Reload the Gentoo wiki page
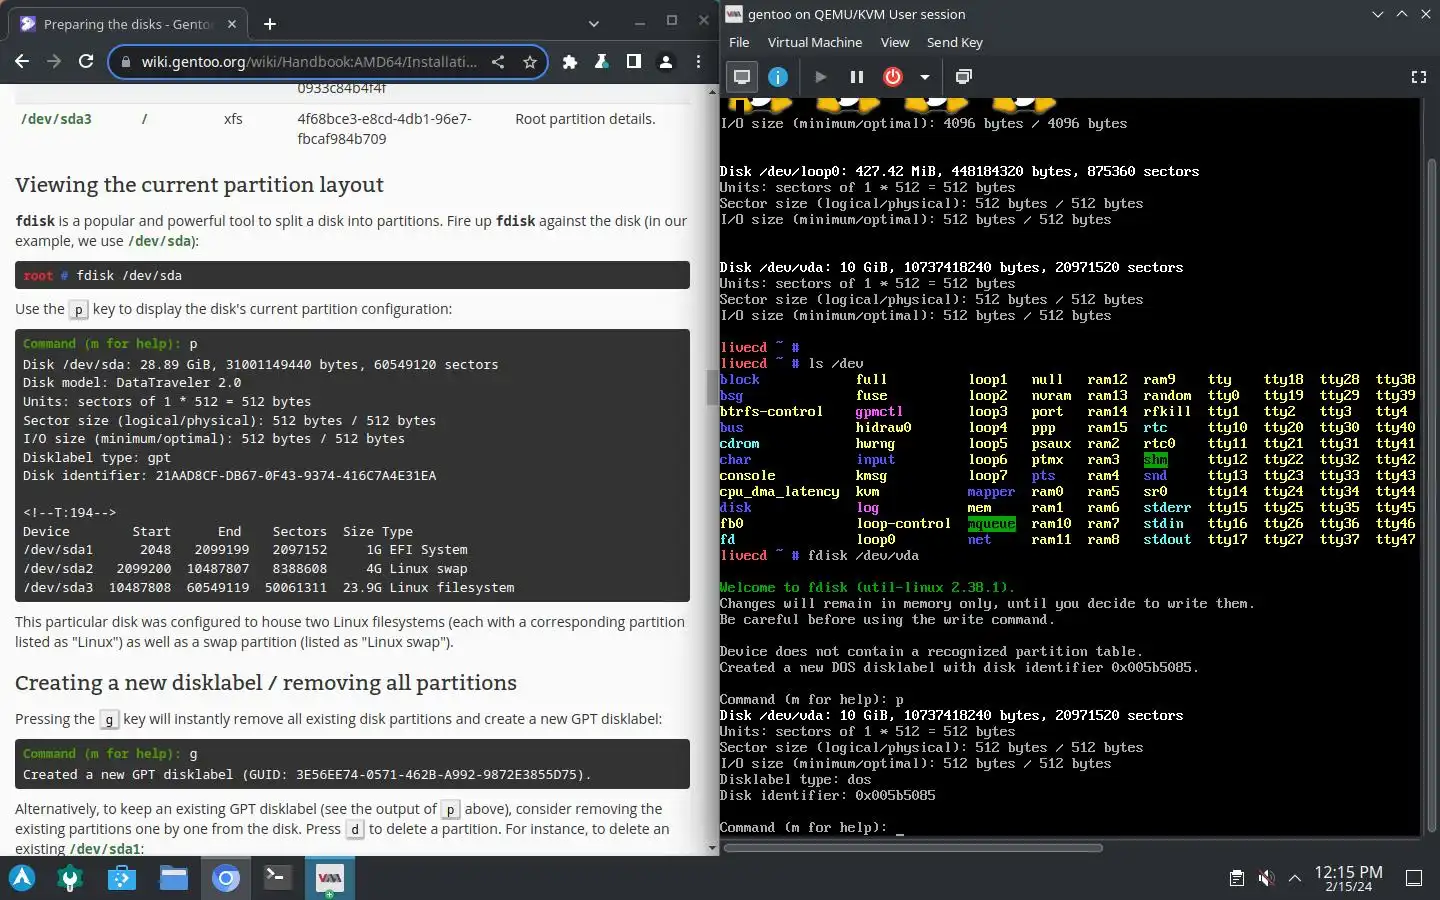1440x900 pixels. [86, 62]
